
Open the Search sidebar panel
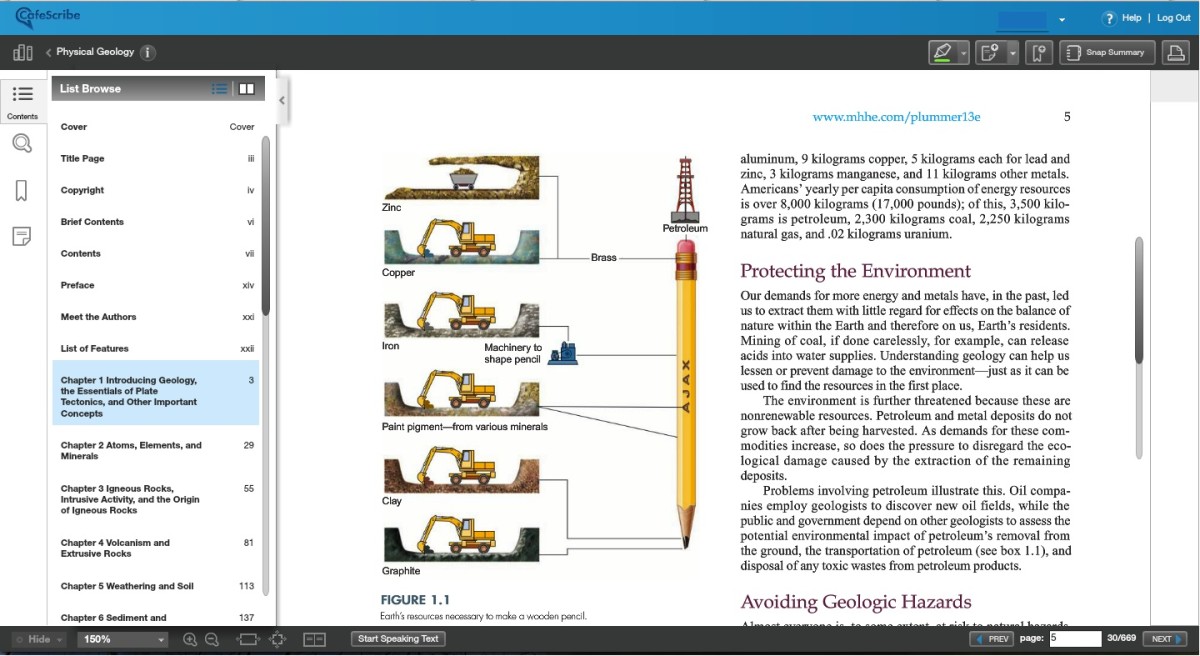(x=22, y=144)
